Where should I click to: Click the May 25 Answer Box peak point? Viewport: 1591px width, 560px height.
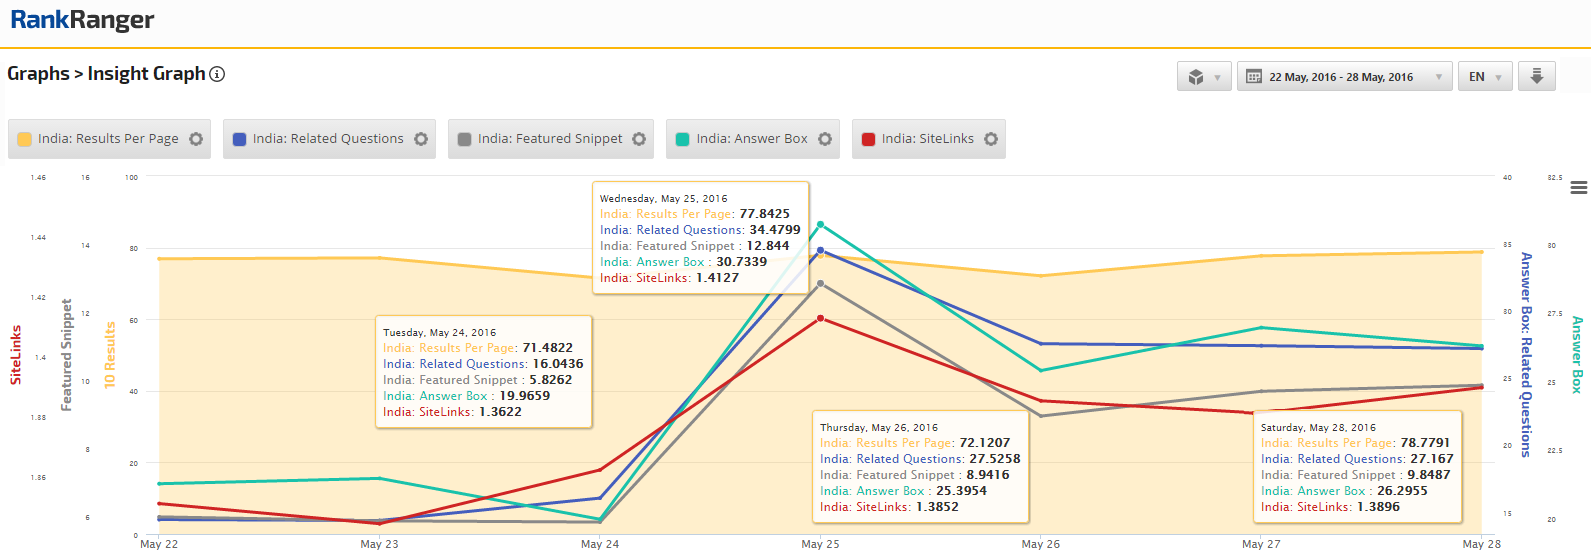point(820,224)
